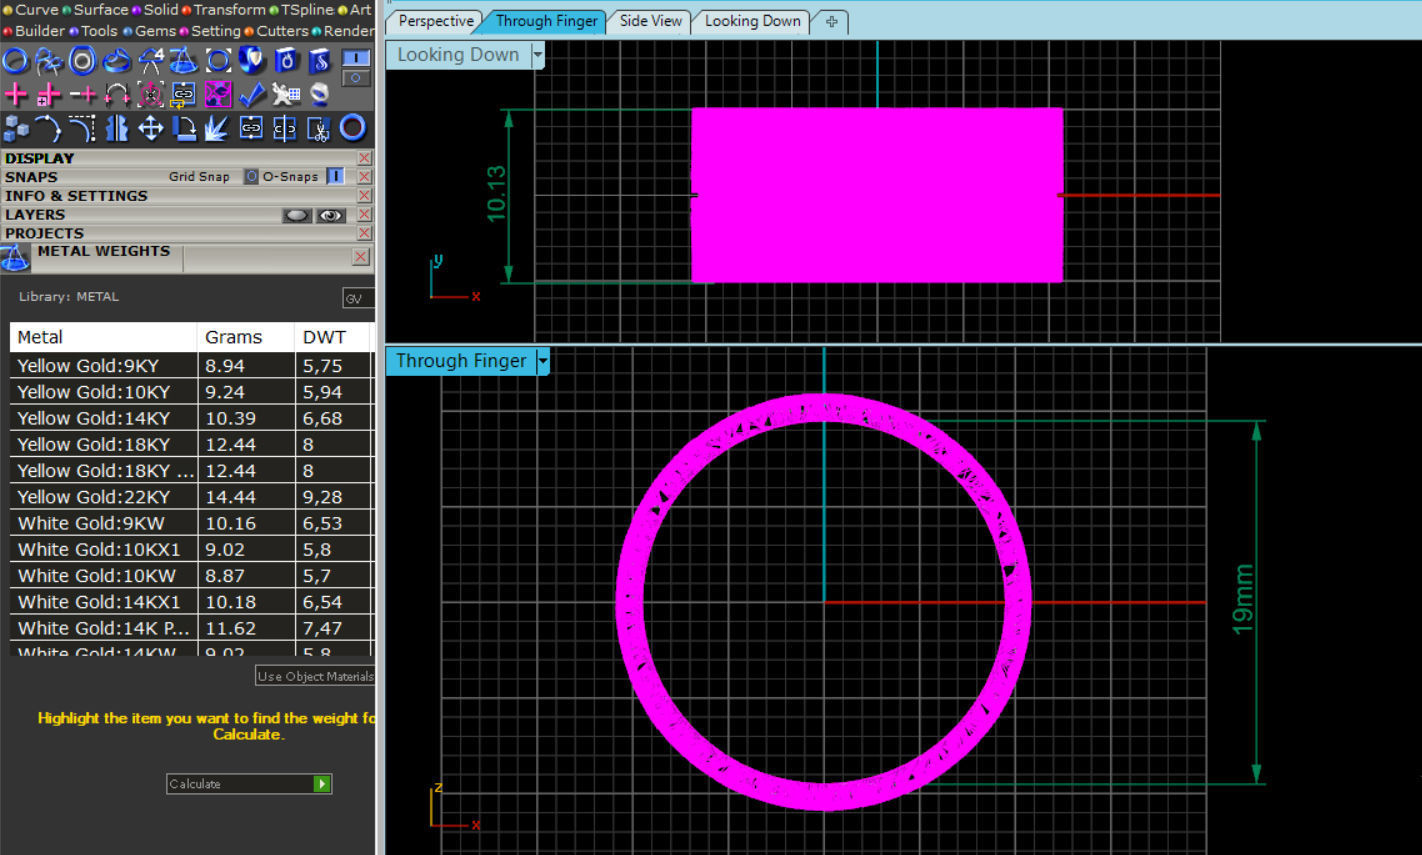The height and width of the screenshot is (855, 1422).
Task: Select the Metal Weights scale icon in toolbar
Action: tap(183, 61)
